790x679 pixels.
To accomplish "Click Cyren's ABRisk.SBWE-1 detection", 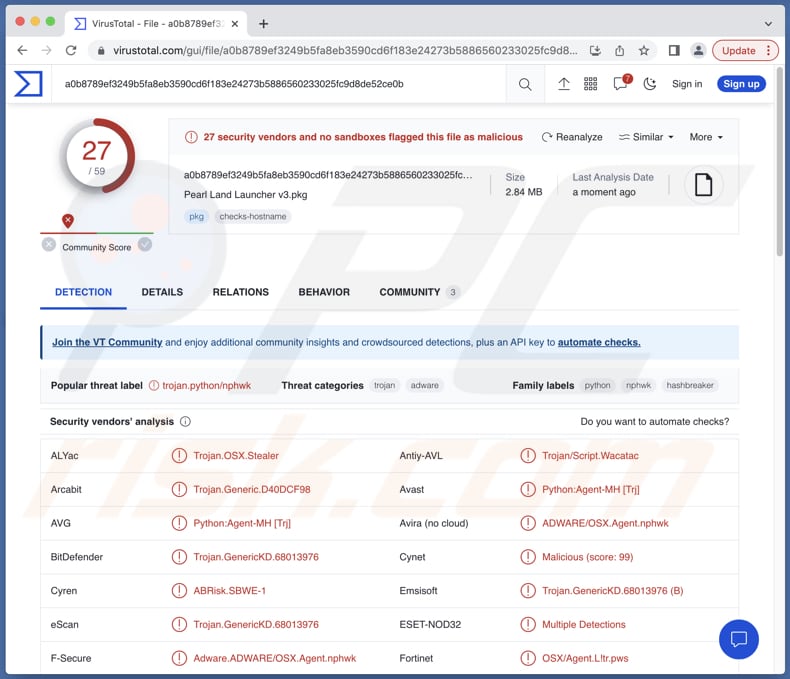I will [x=230, y=591].
